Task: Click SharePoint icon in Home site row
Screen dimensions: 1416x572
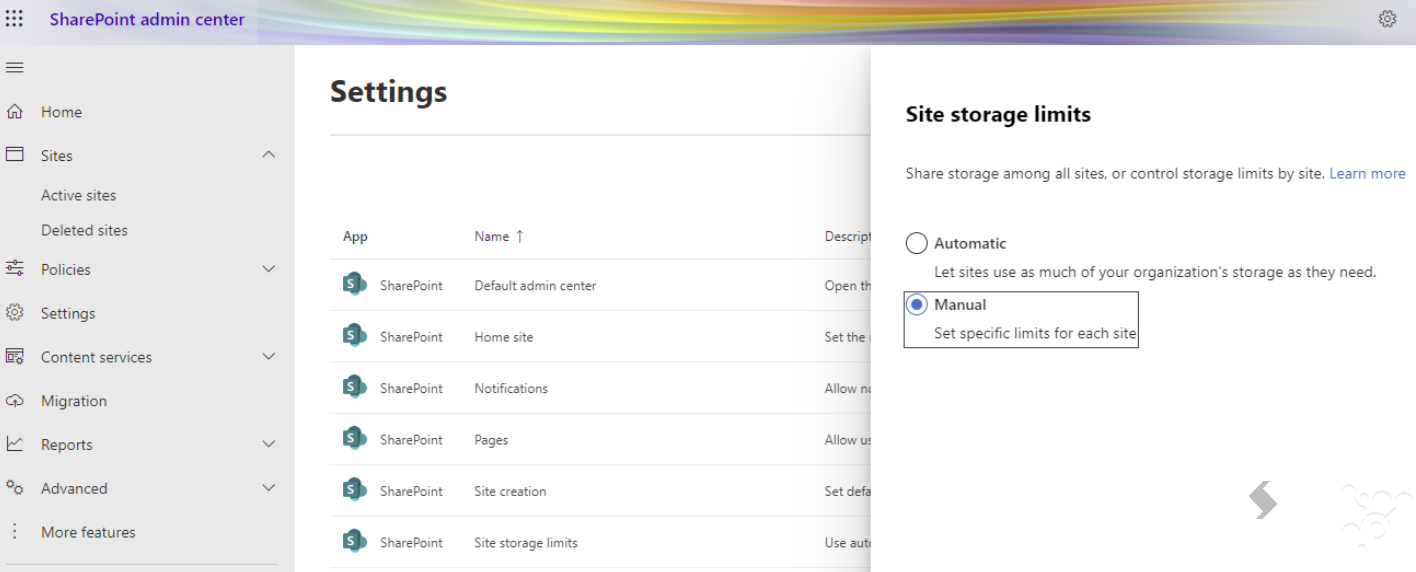Action: click(354, 336)
